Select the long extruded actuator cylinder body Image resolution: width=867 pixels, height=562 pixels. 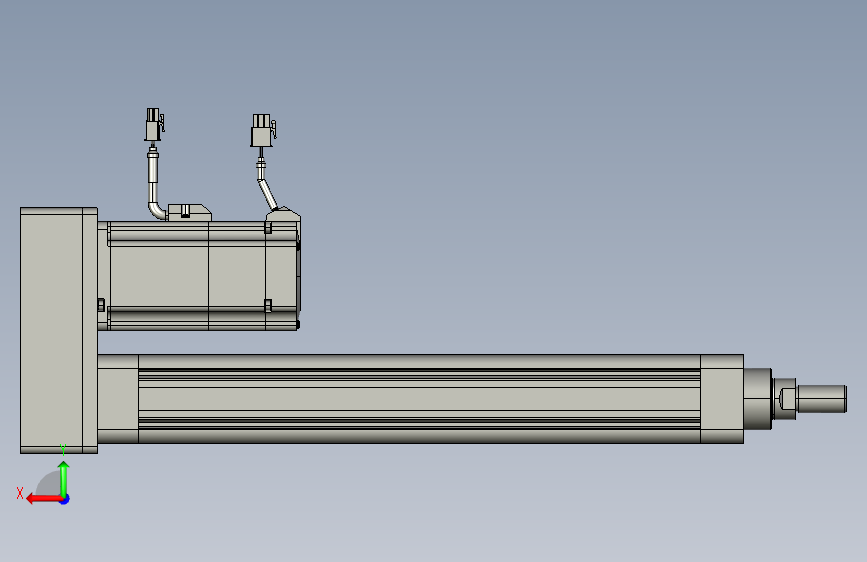419,398
